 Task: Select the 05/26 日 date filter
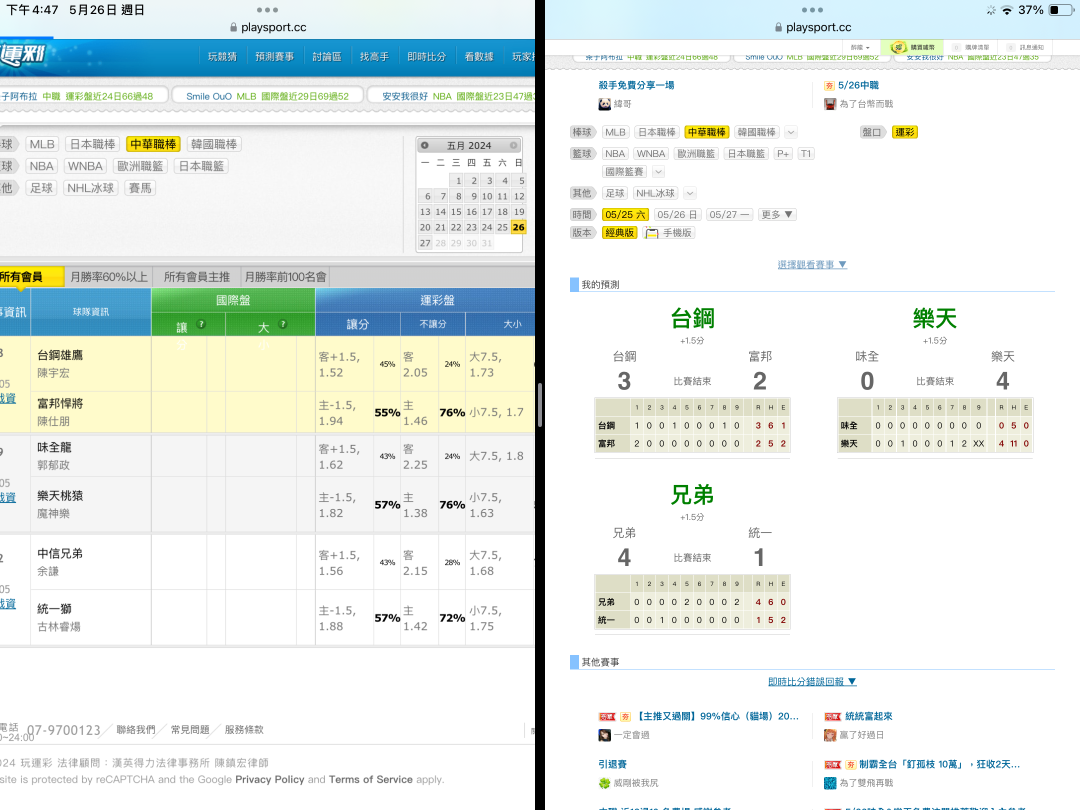(x=677, y=215)
